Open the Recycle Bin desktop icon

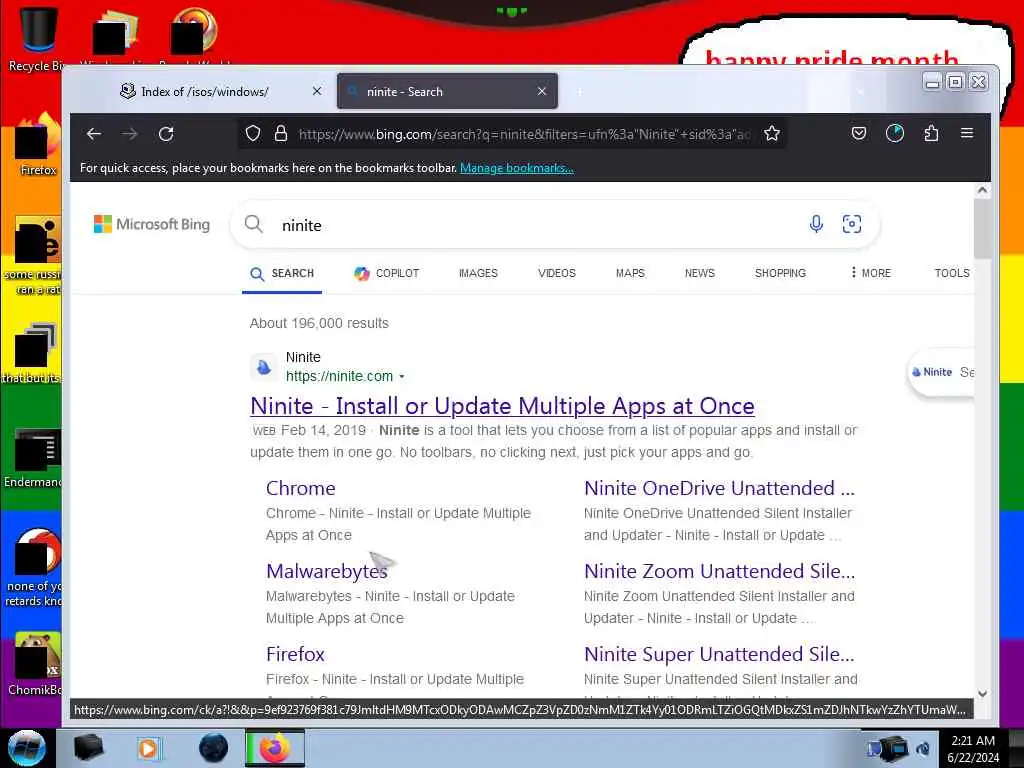[x=37, y=38]
